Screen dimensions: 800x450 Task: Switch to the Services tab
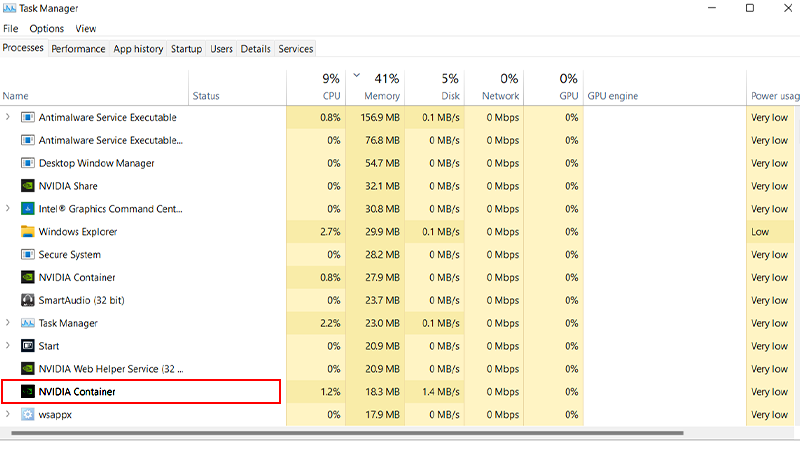pyautogui.click(x=295, y=49)
